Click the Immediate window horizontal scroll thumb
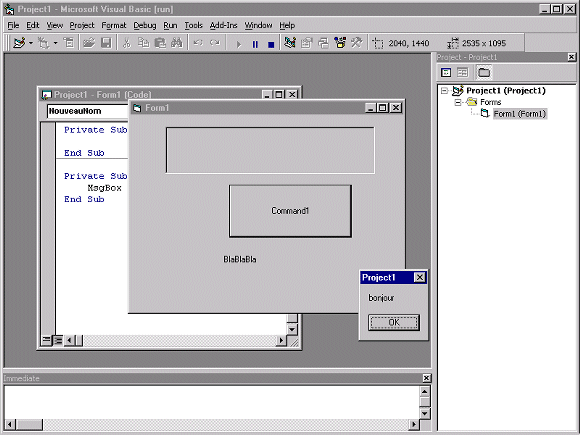This screenshot has width=580, height=435. (x=29, y=424)
